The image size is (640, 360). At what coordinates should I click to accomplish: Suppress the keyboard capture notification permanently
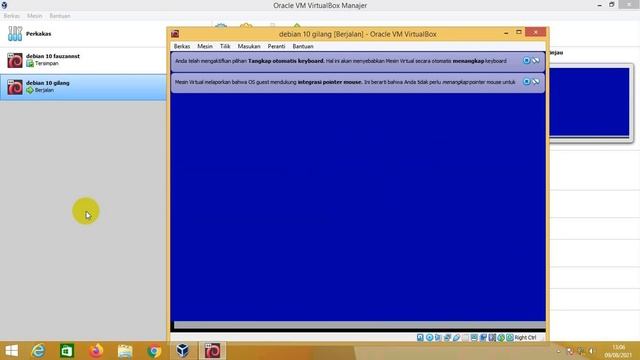[536, 60]
